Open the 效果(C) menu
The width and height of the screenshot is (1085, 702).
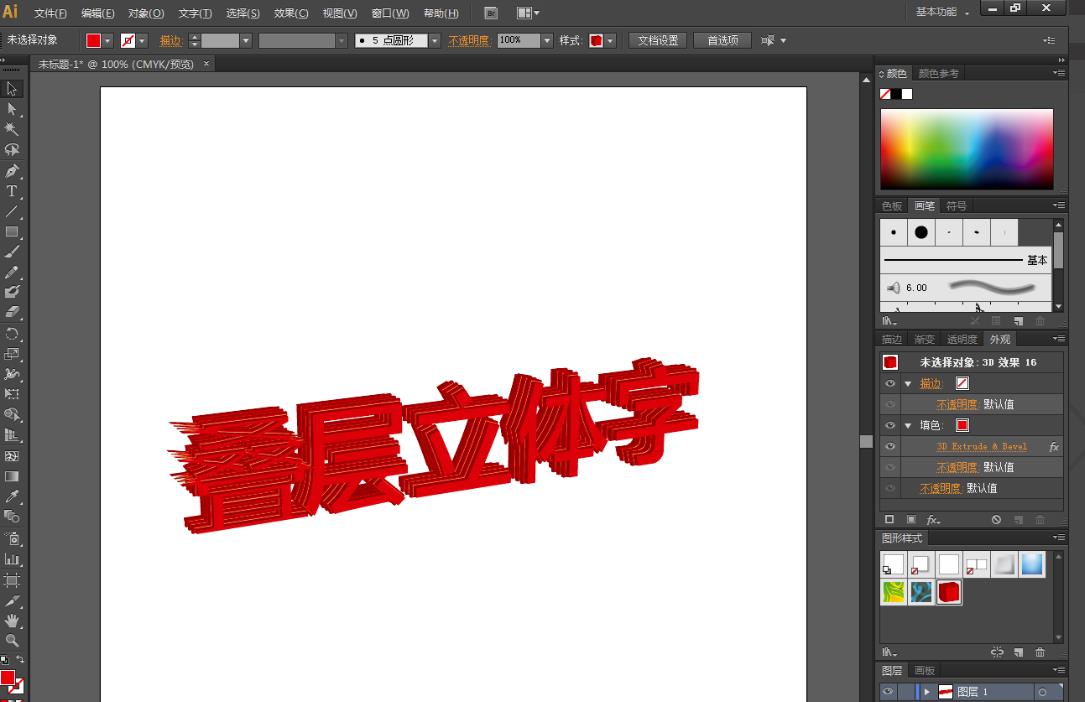tap(291, 13)
